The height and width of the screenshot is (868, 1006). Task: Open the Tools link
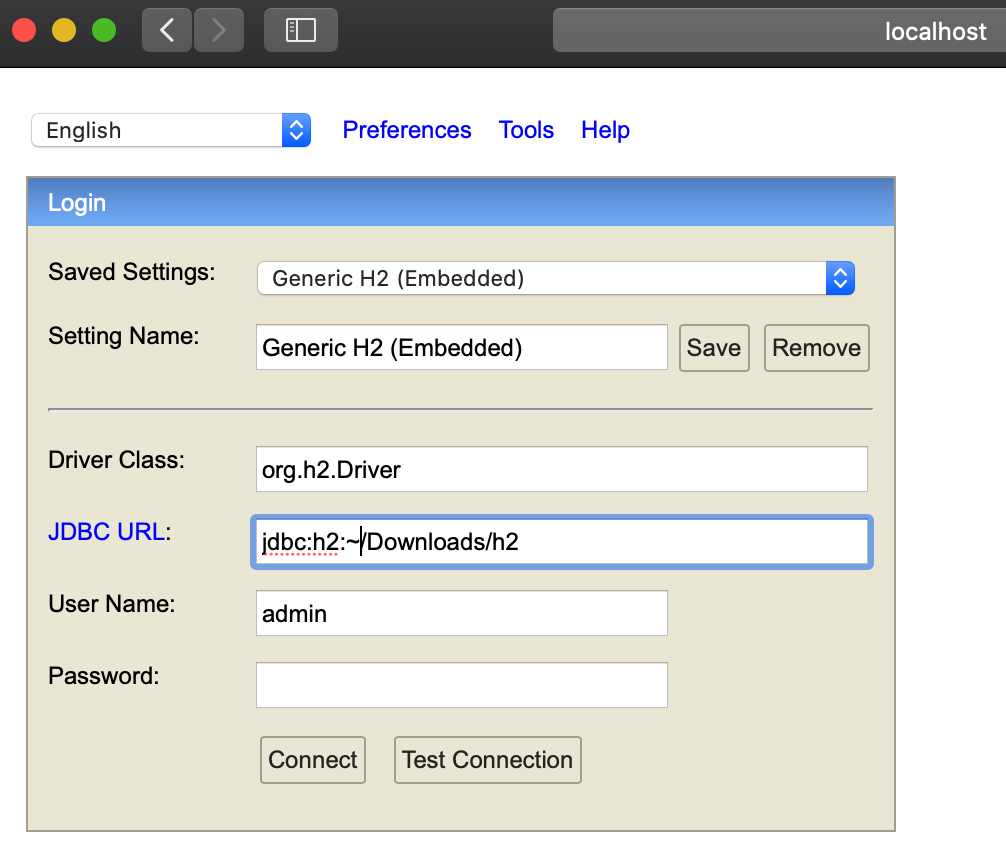tap(526, 130)
